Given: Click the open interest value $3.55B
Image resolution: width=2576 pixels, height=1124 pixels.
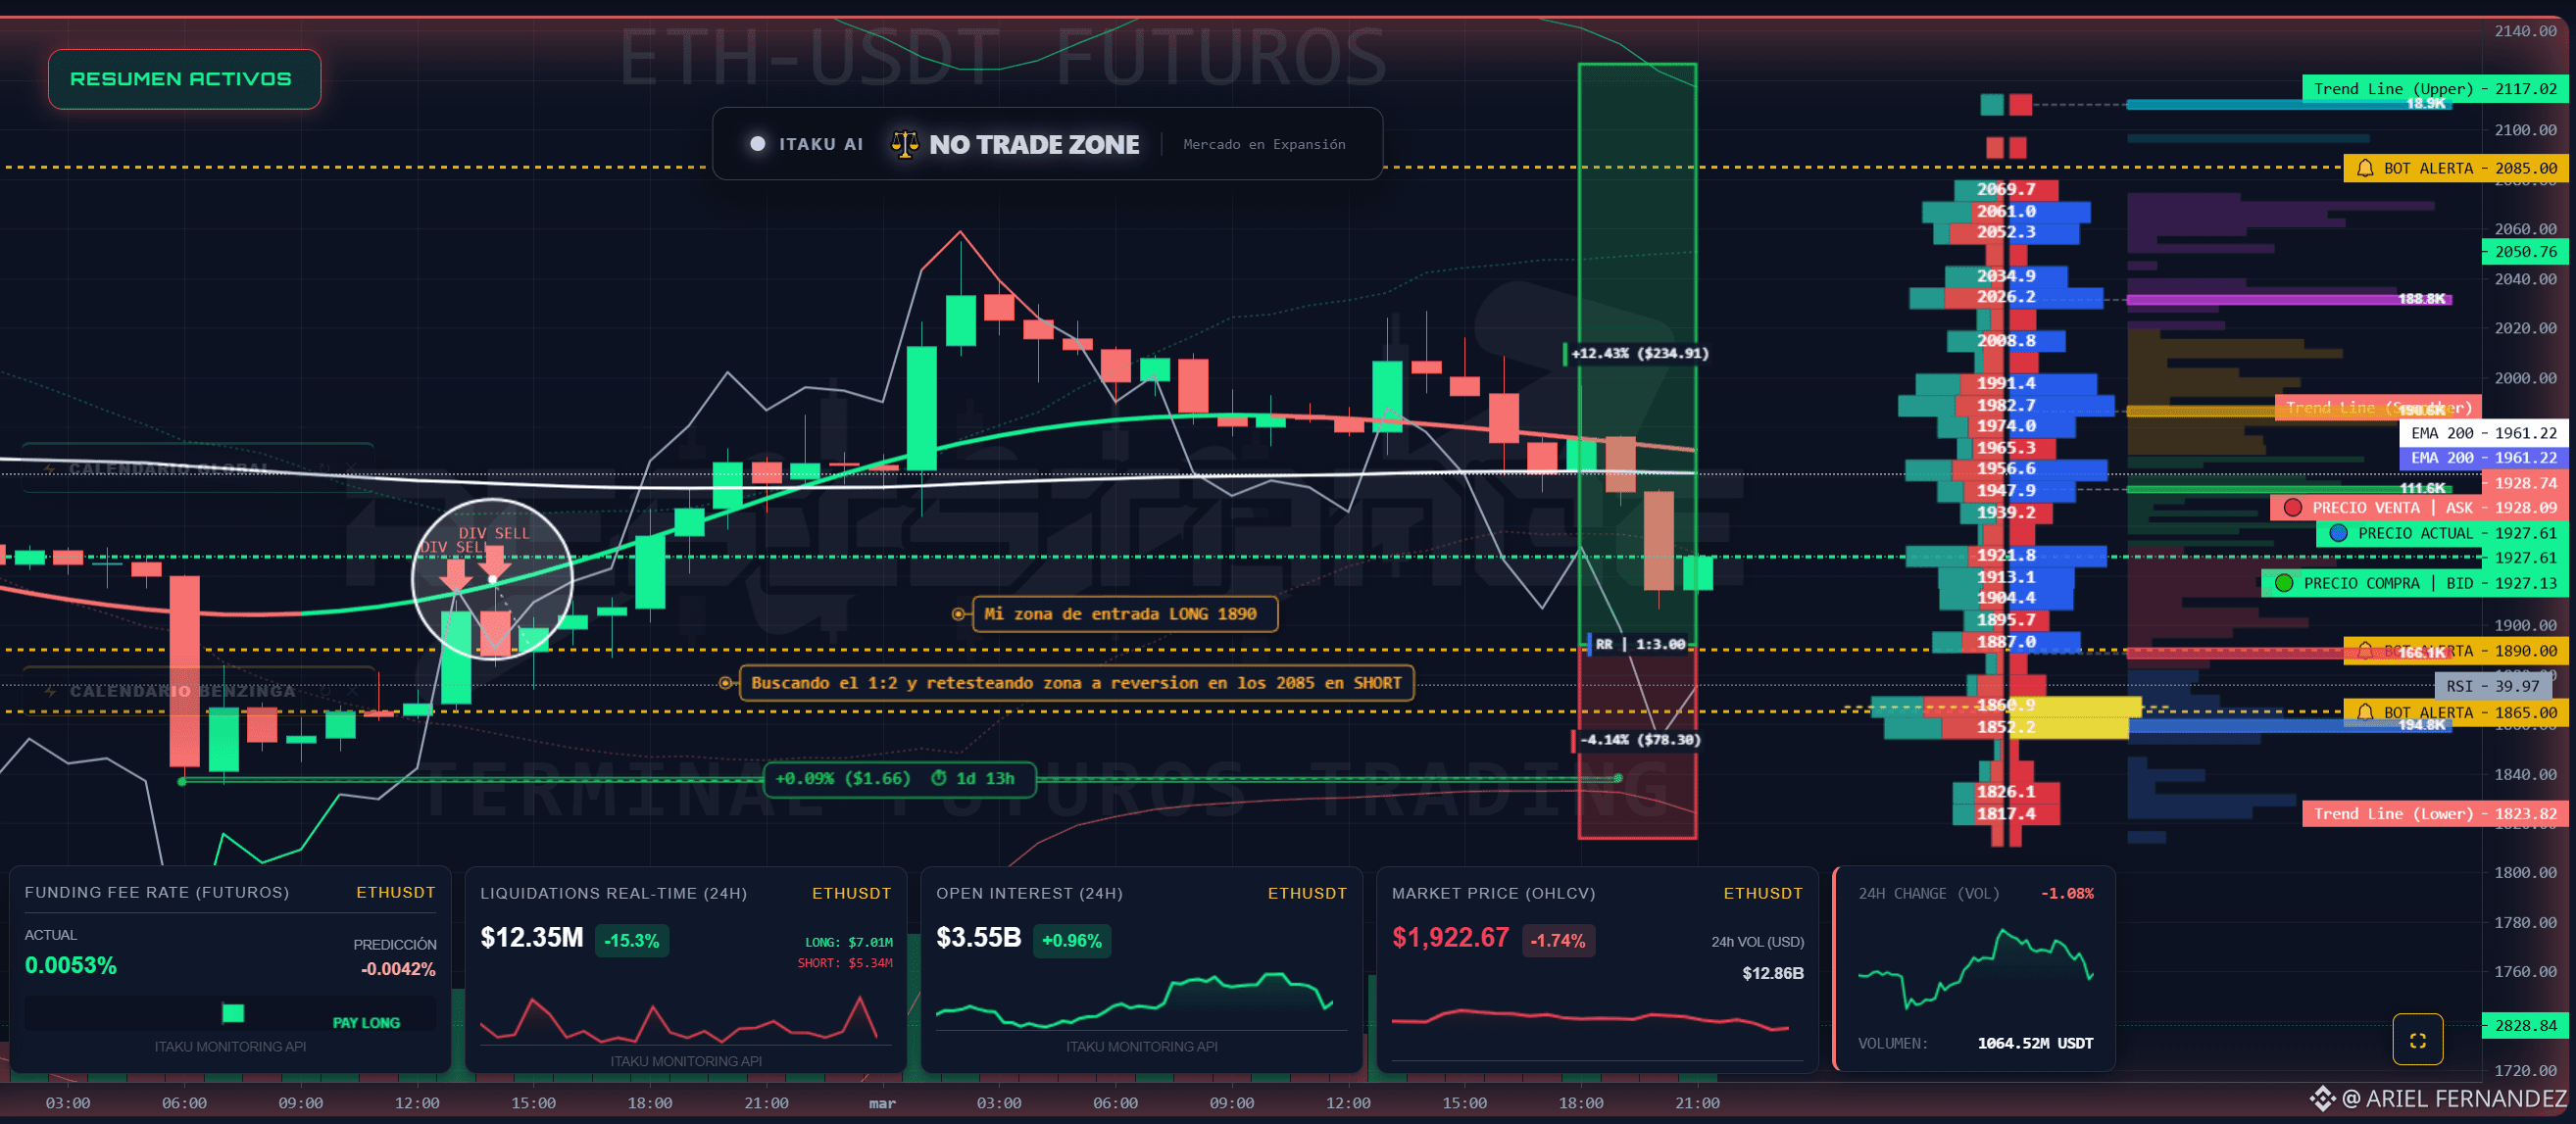Looking at the screenshot, I should [979, 938].
